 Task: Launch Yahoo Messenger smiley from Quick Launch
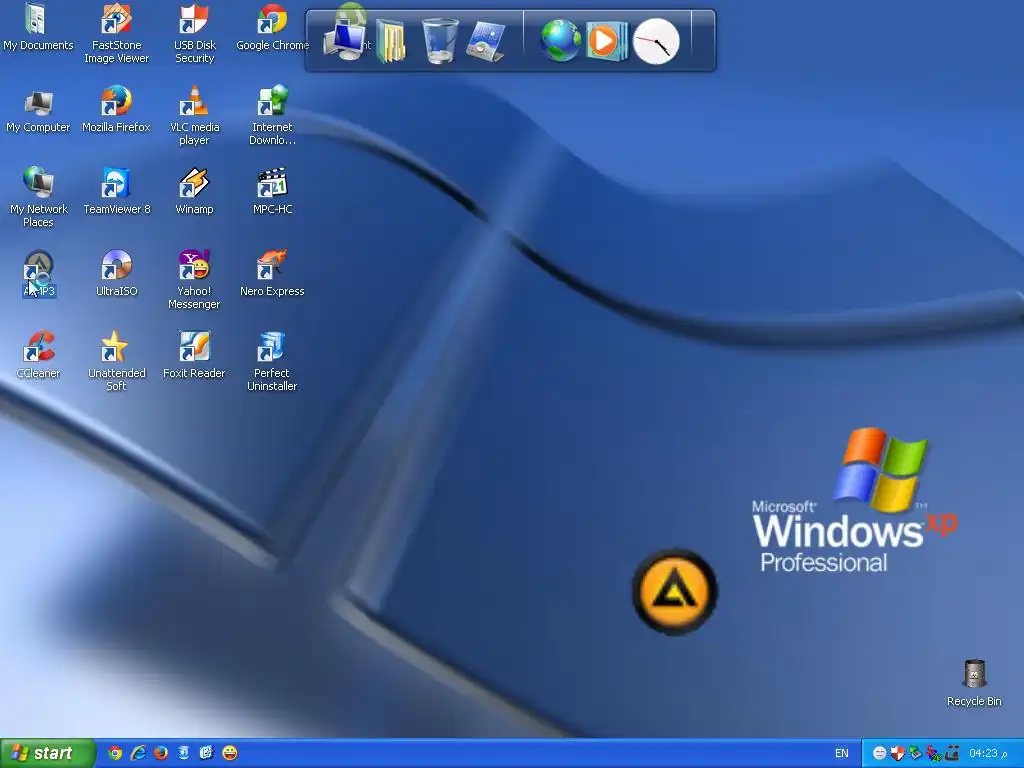coord(230,753)
